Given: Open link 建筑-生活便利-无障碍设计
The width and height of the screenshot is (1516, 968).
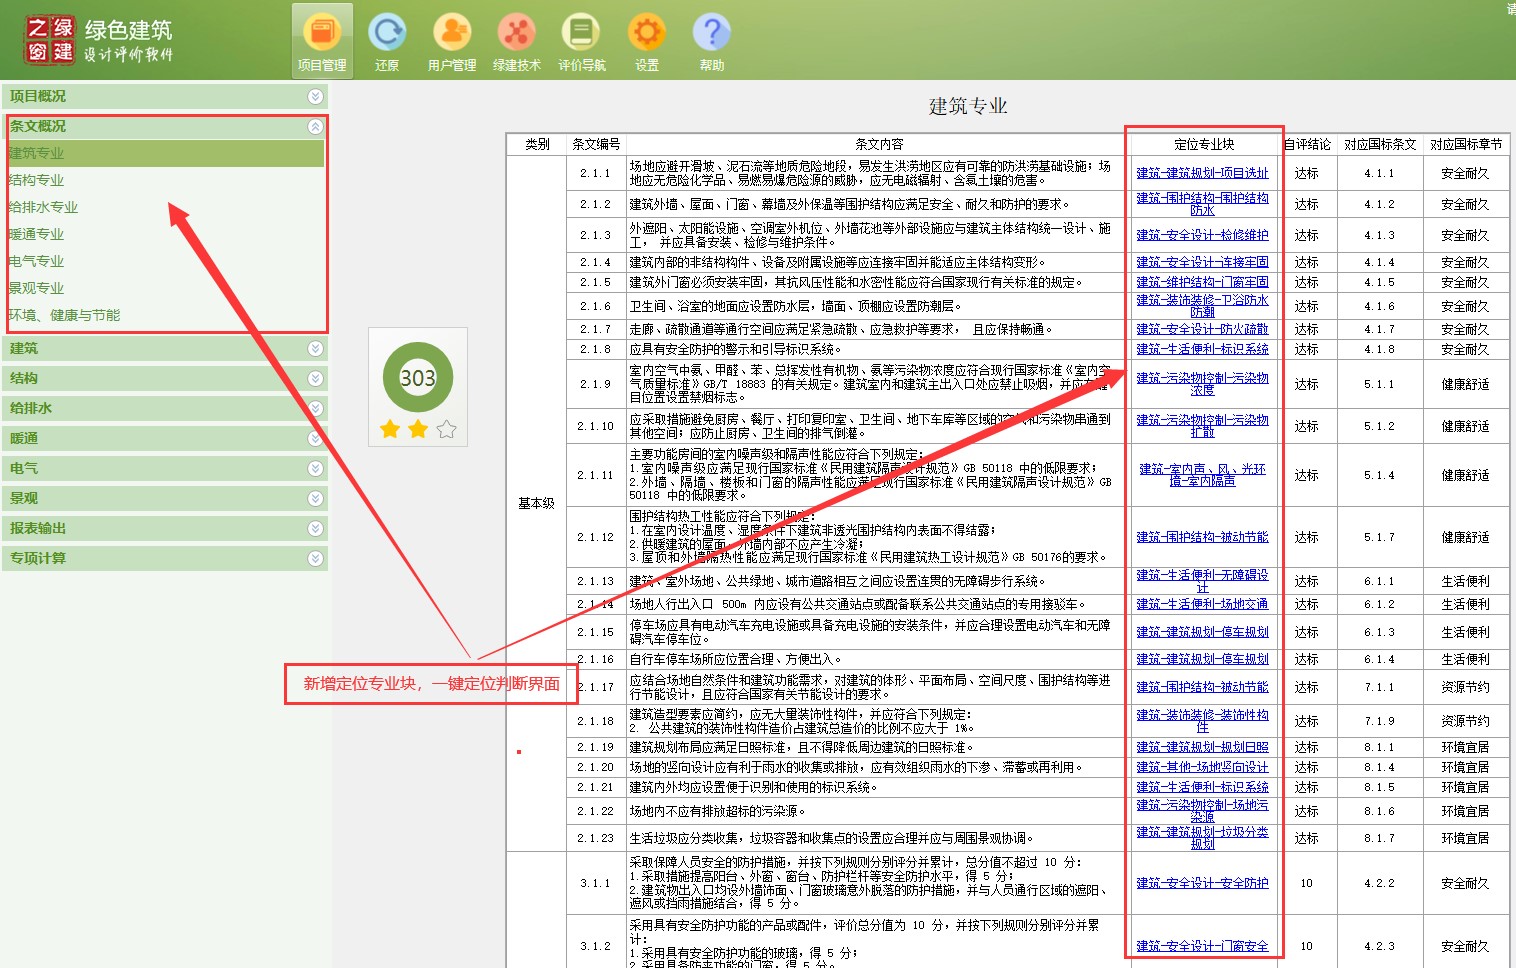Looking at the screenshot, I should coord(1202,581).
